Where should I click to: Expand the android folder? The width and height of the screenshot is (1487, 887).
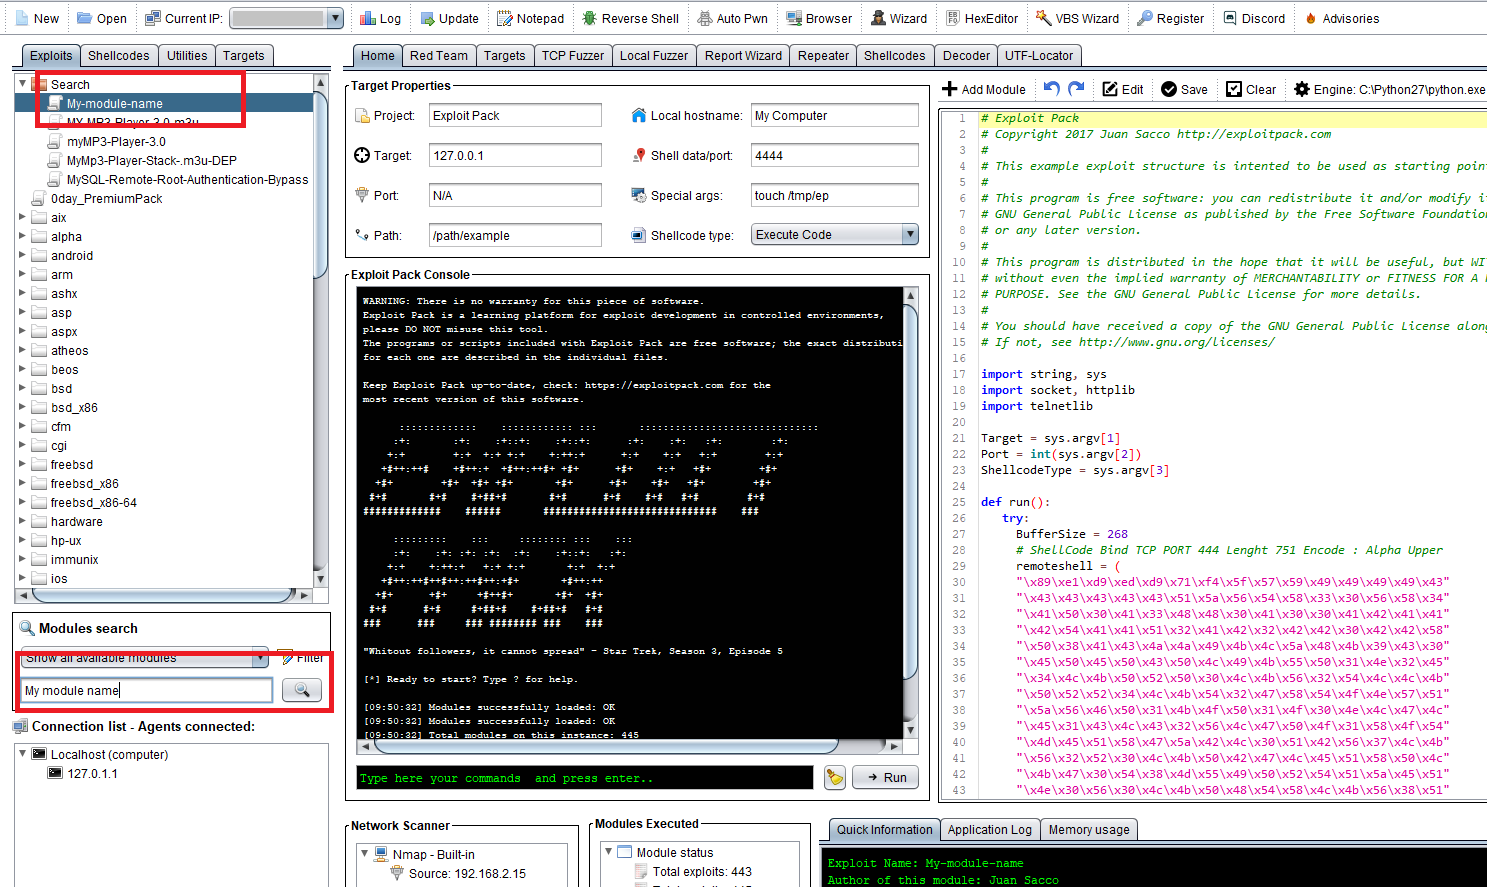(22, 255)
